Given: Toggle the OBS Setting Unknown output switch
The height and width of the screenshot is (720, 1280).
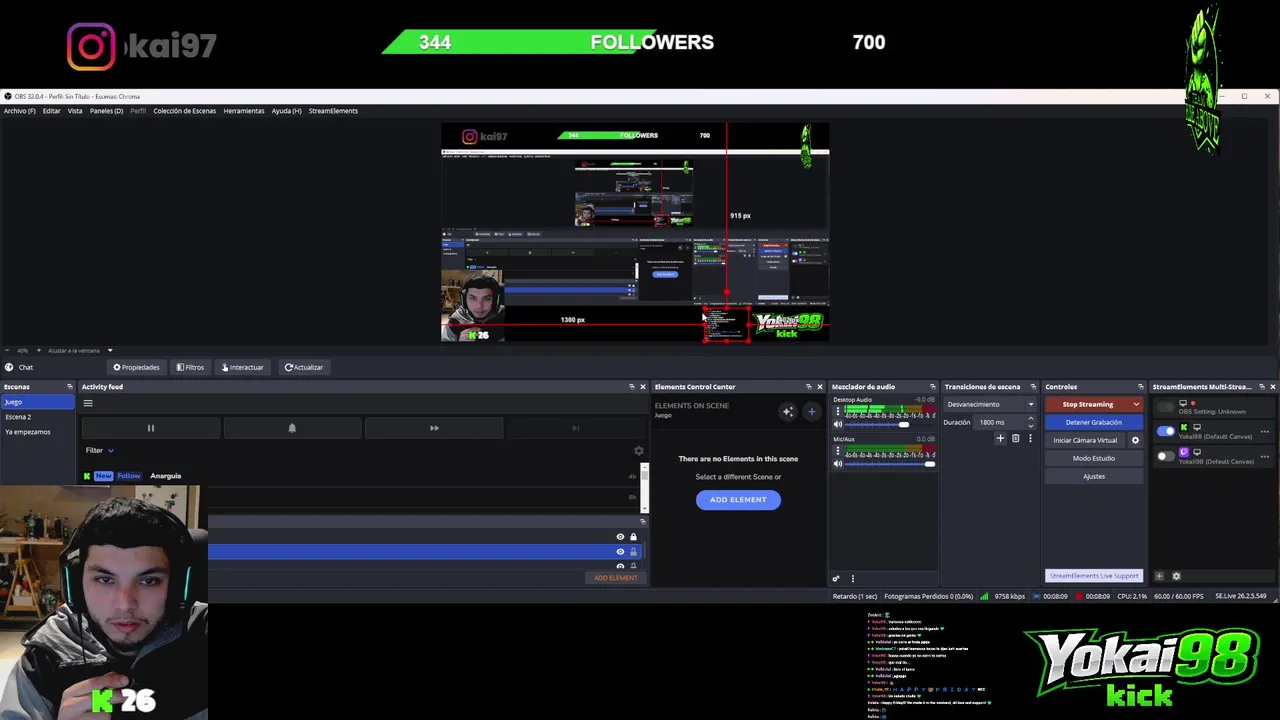Looking at the screenshot, I should [1165, 406].
